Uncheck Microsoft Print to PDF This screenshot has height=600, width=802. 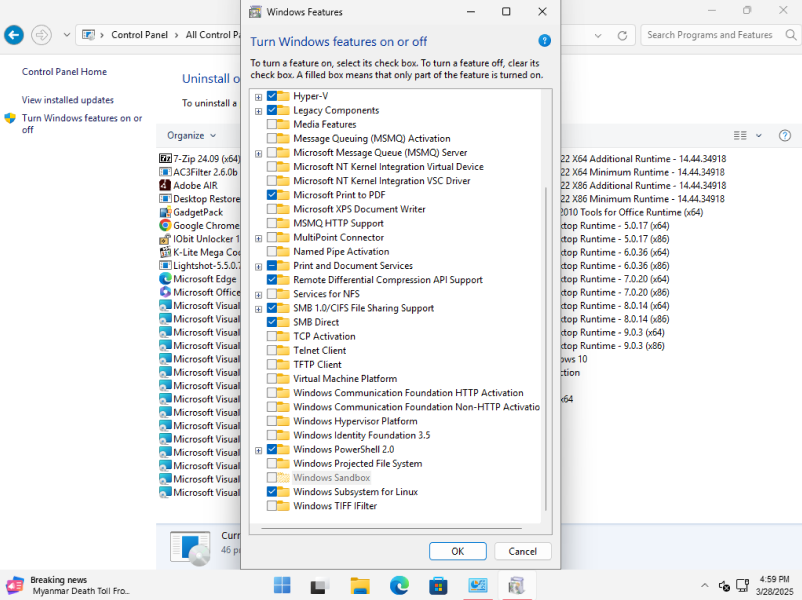coord(272,195)
